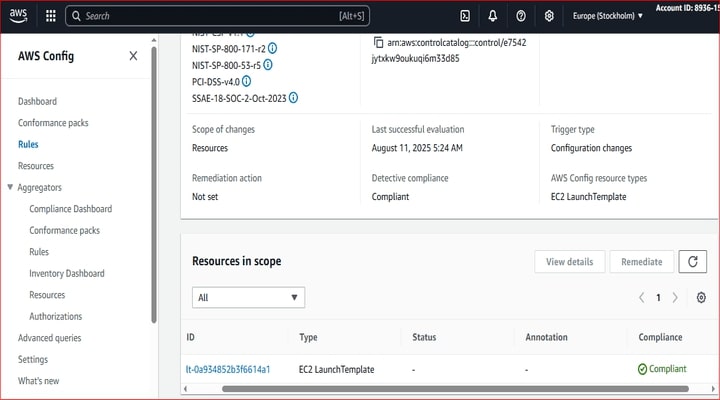Click Configuration changes trigger type value
This screenshot has height=400, width=720.
click(x=591, y=148)
